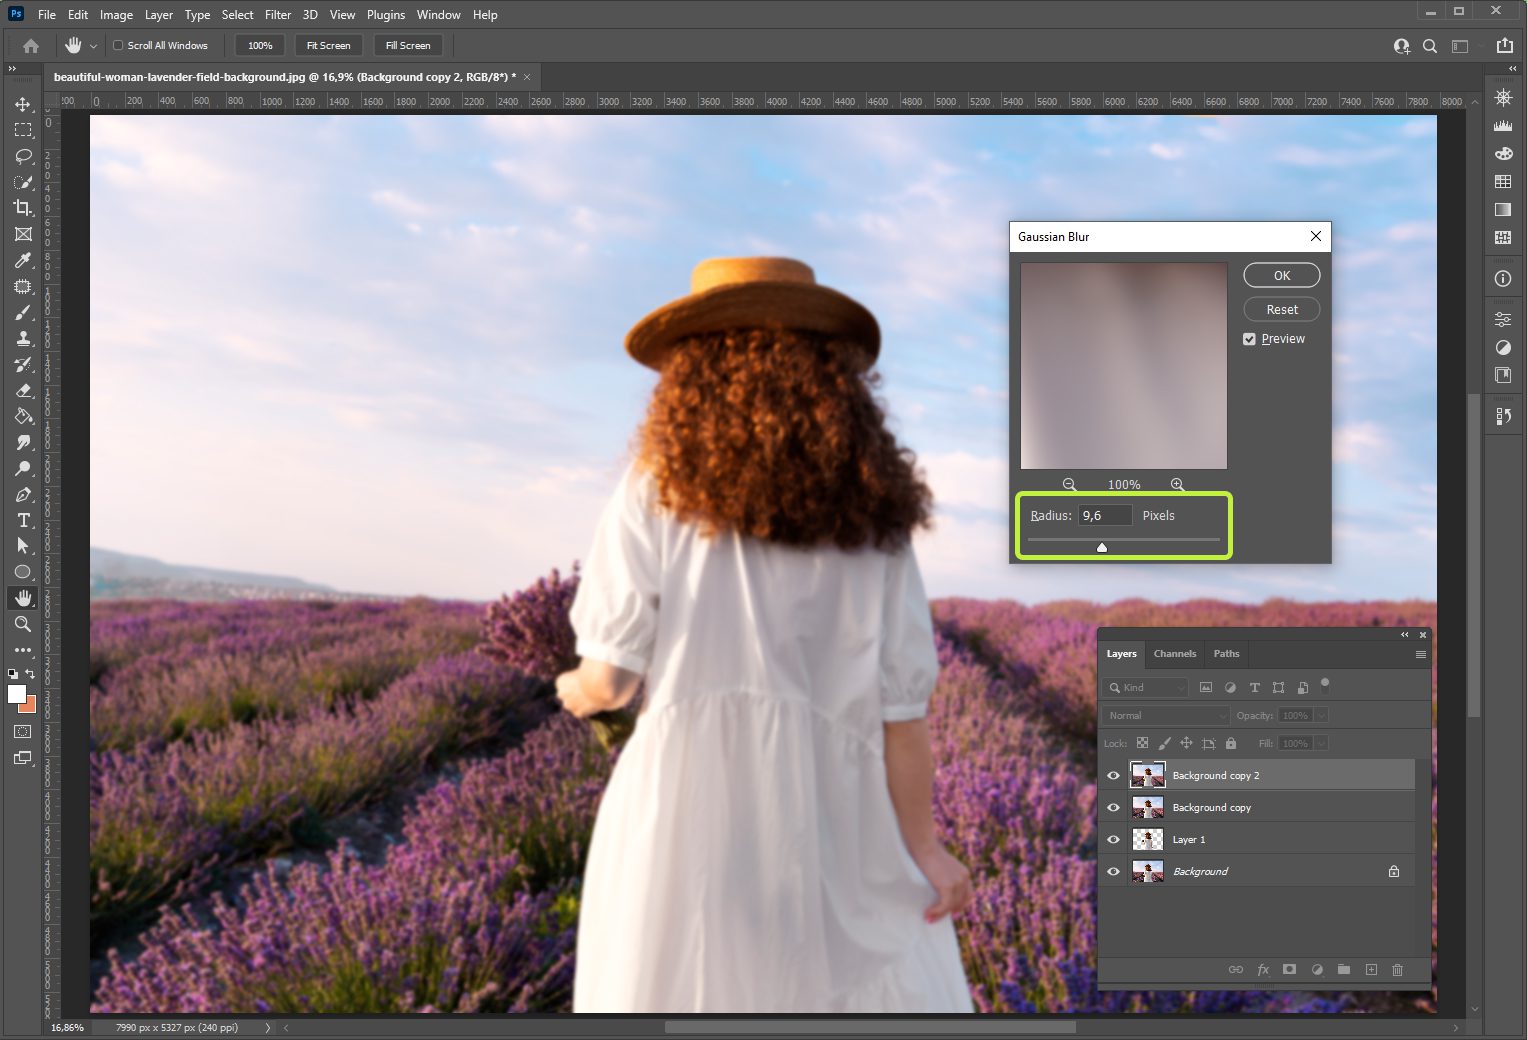Click OK in the Gaussian Blur dialog
The height and width of the screenshot is (1040, 1527).
[x=1282, y=275]
